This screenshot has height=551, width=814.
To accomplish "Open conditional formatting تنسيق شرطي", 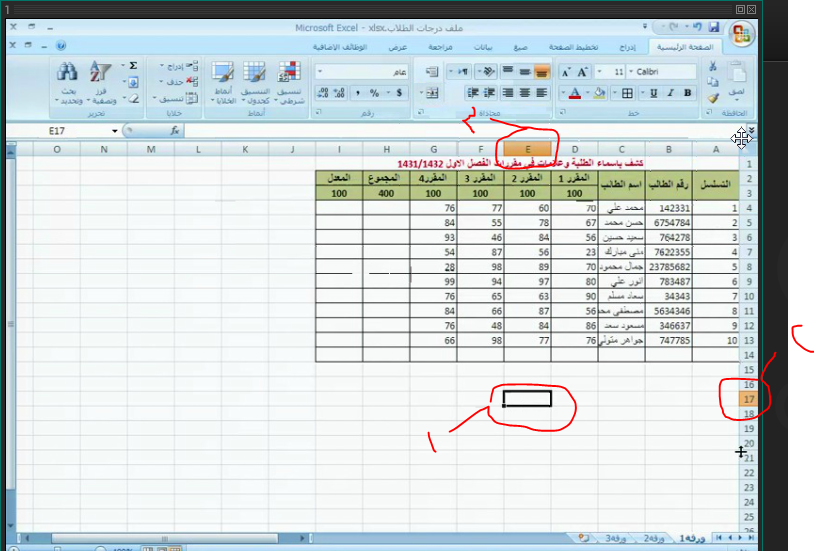I will [x=290, y=82].
